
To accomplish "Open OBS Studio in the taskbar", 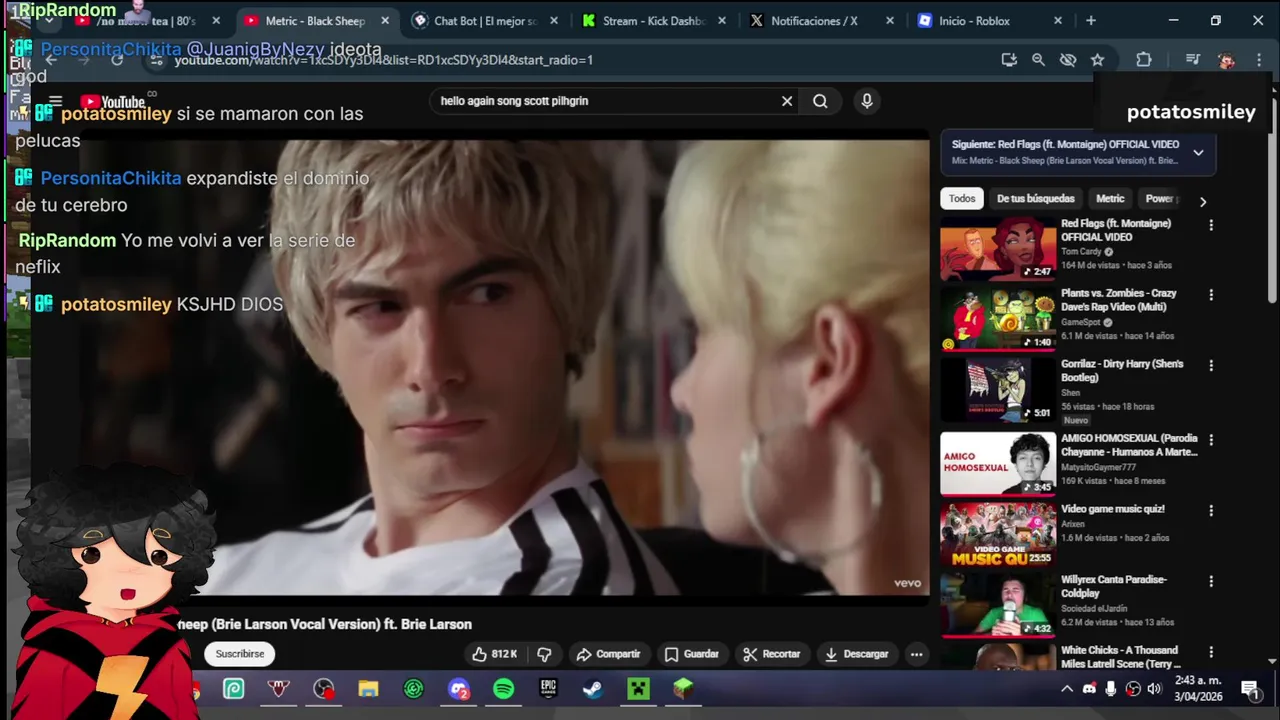I will (x=324, y=689).
